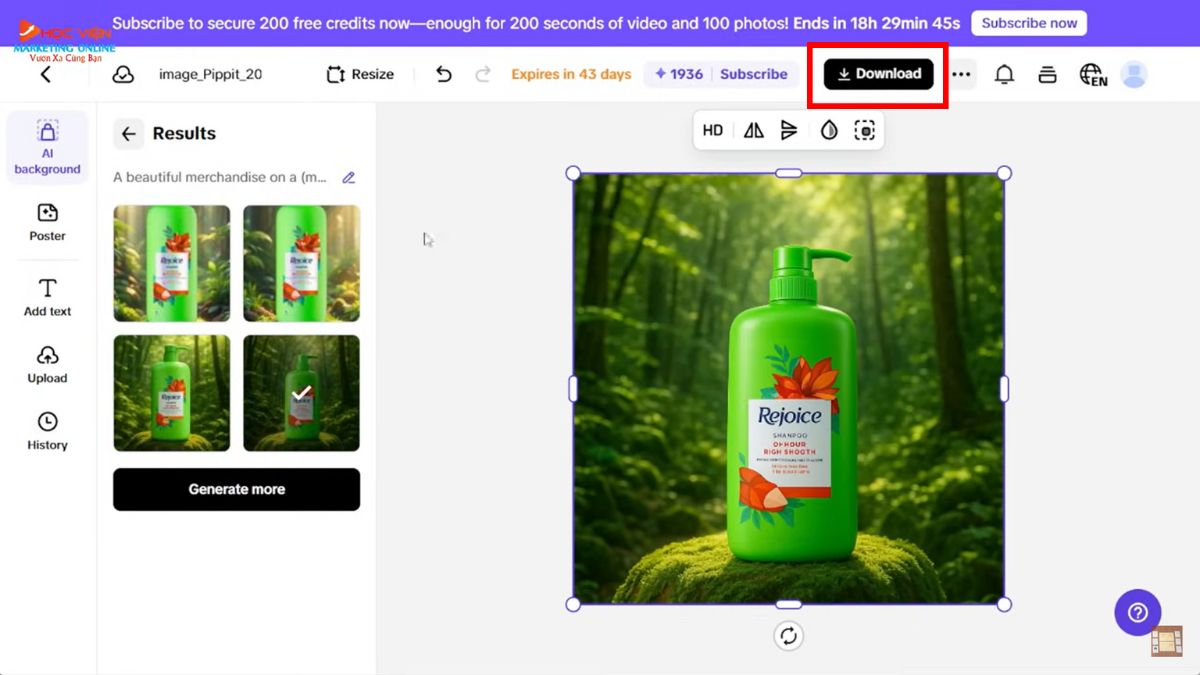Click the top-middle edge handle of image

(789, 173)
